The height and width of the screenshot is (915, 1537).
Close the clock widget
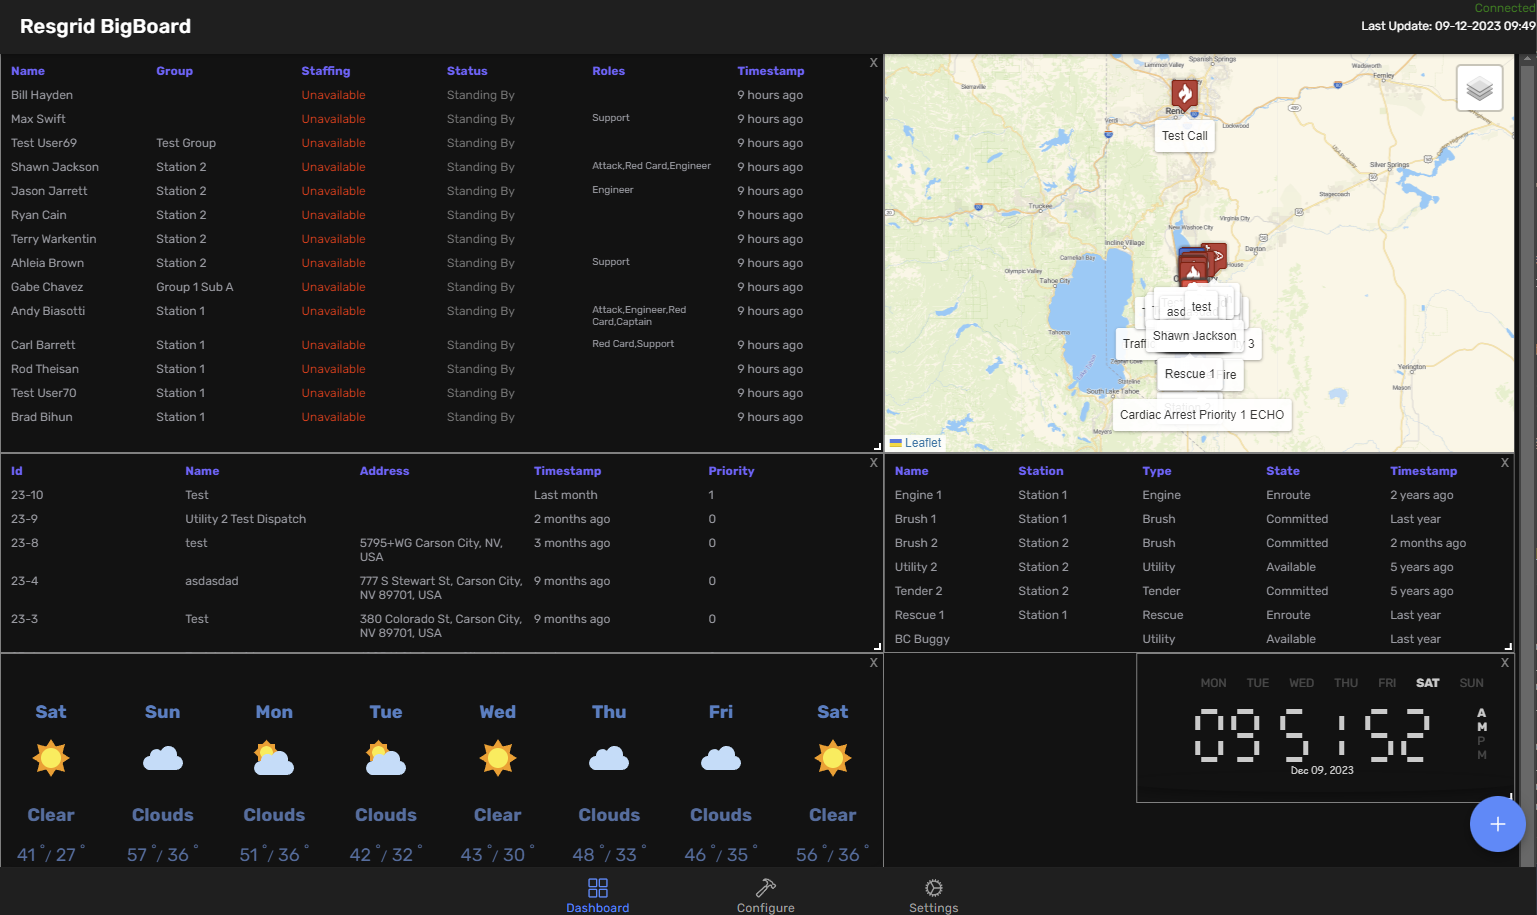tap(1504, 663)
